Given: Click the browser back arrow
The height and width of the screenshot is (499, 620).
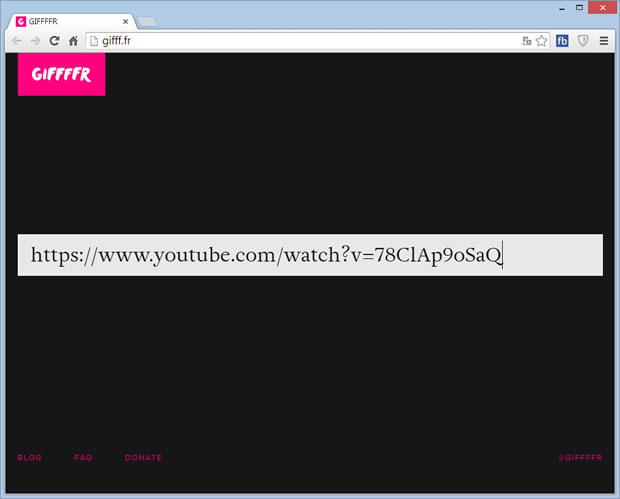Looking at the screenshot, I should click(16, 41).
